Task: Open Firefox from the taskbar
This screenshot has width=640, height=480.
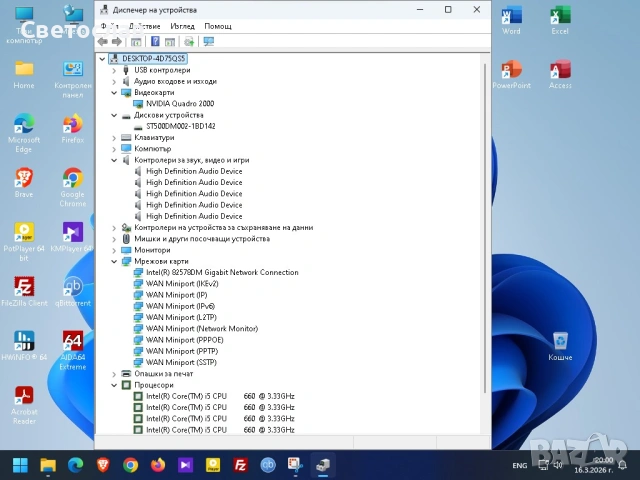Action: [x=158, y=465]
